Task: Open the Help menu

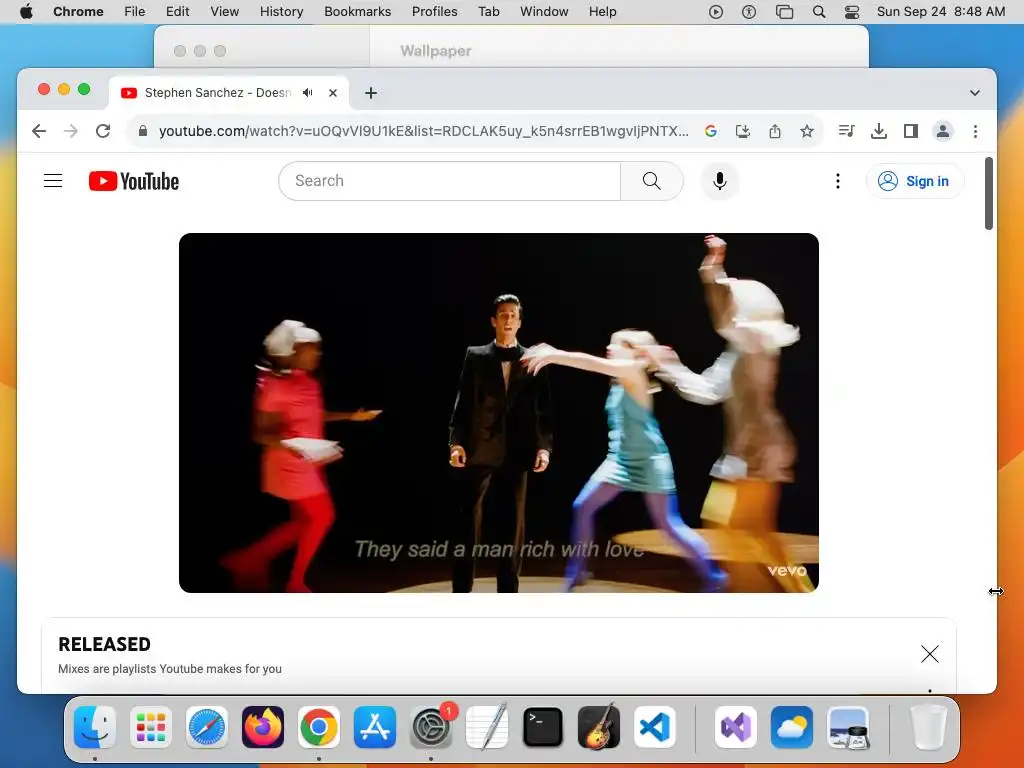Action: (602, 12)
